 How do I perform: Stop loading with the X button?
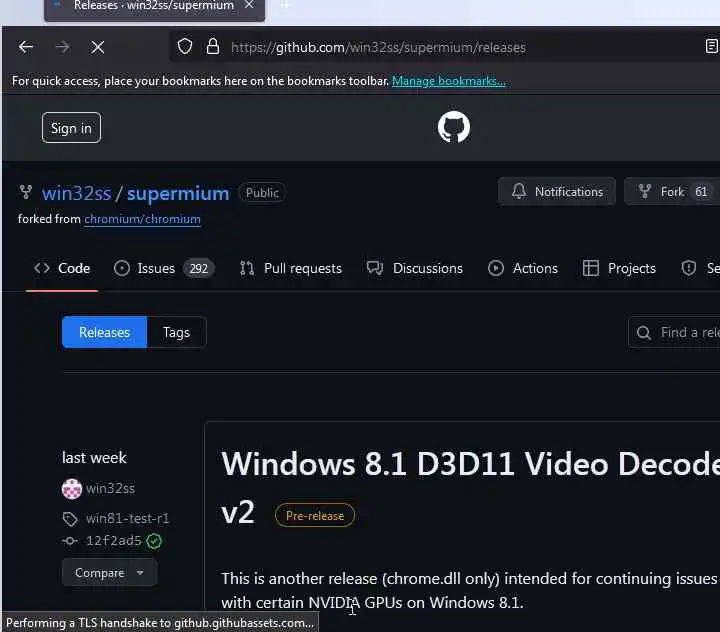pyautogui.click(x=97, y=47)
